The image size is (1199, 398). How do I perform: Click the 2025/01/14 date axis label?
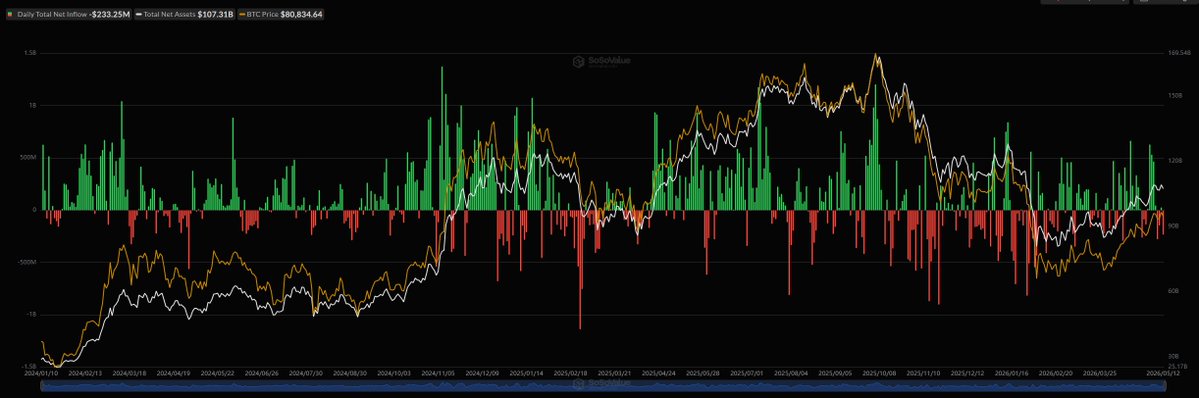click(525, 374)
